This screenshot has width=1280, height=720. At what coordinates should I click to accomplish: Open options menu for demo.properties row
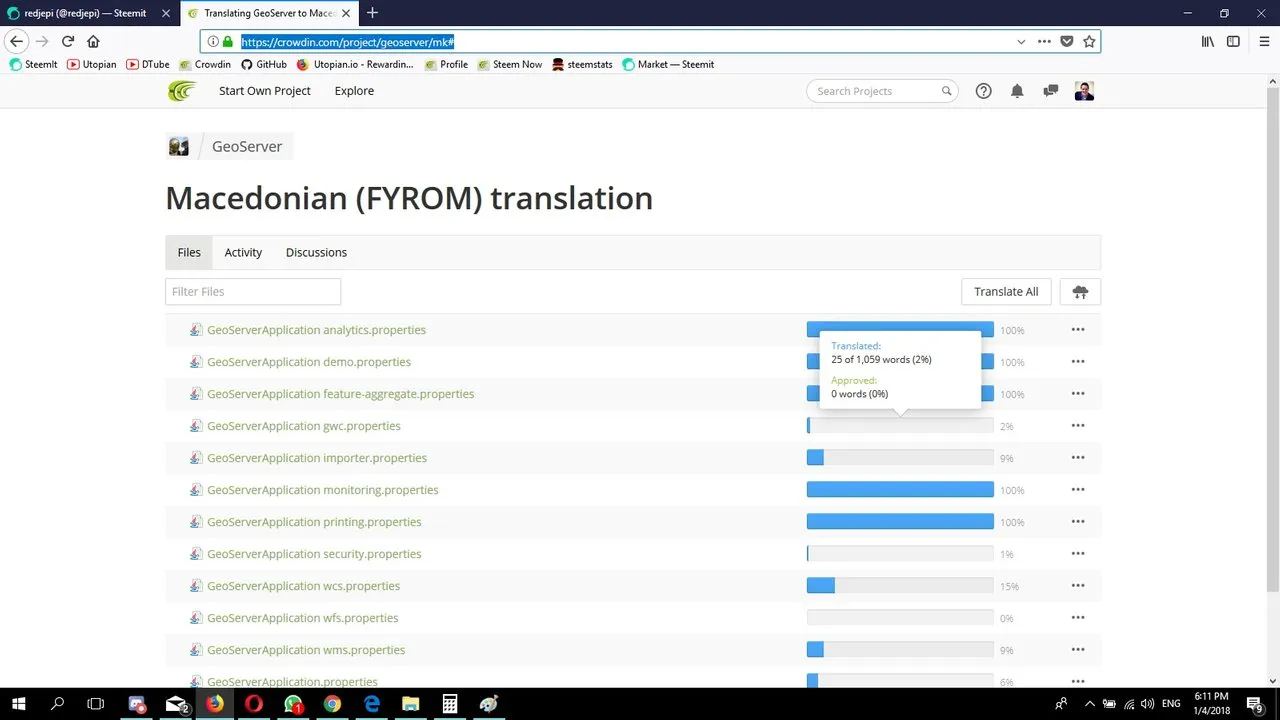coord(1078,362)
